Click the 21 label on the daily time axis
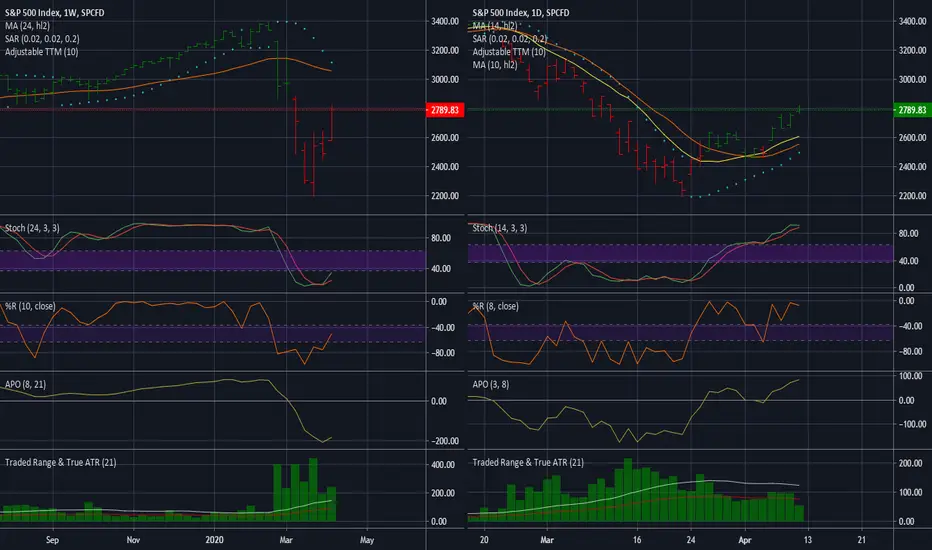This screenshot has width=932, height=550. pyautogui.click(x=861, y=540)
